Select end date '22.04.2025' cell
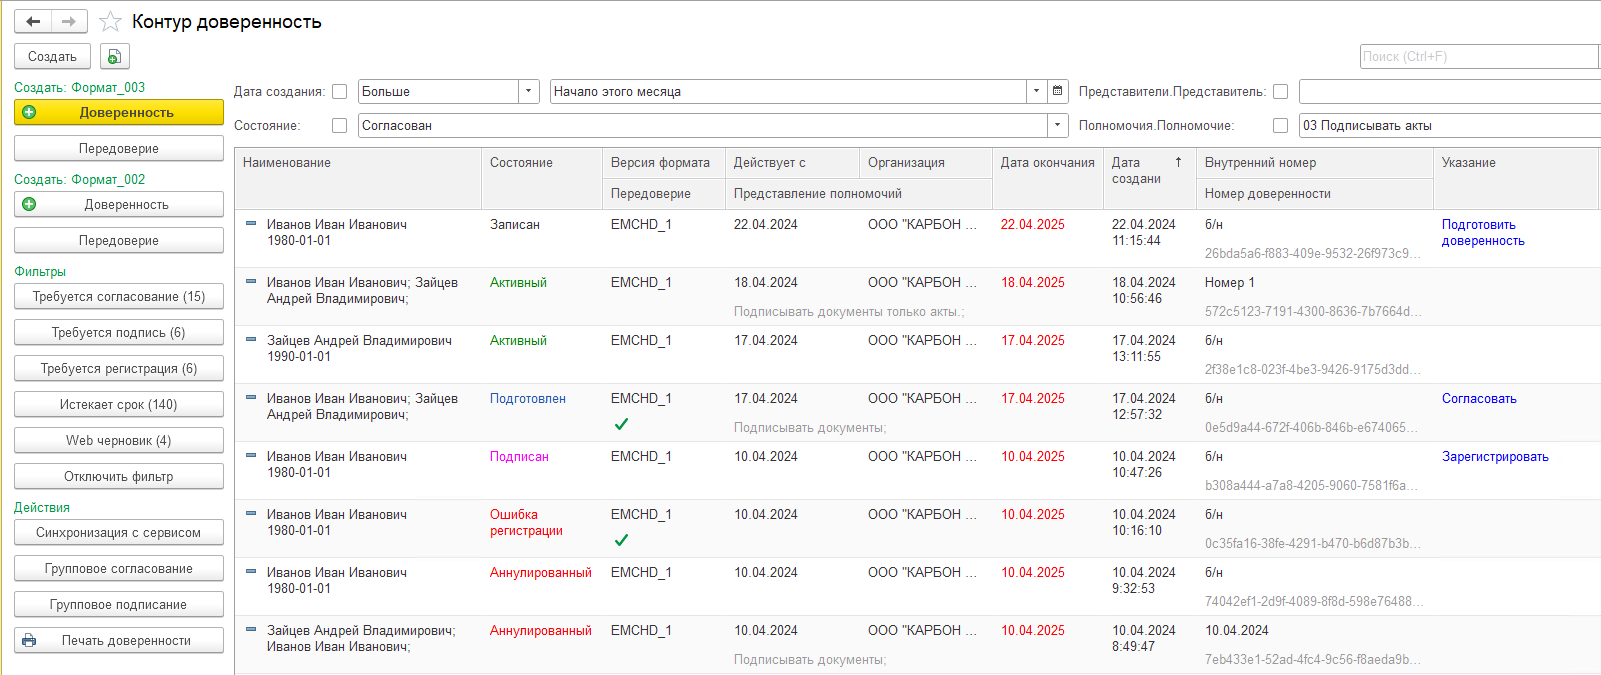 pos(1033,224)
